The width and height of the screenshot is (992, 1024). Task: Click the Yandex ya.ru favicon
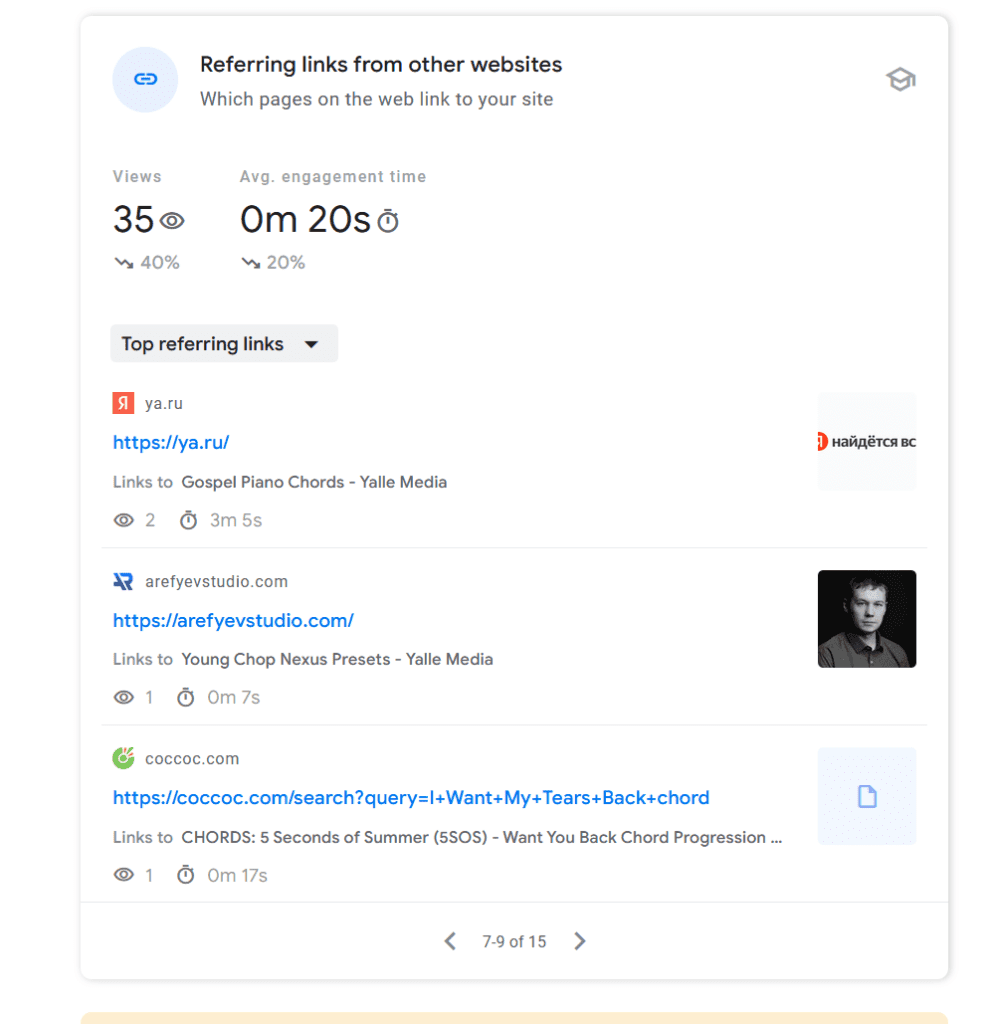pyautogui.click(x=123, y=404)
